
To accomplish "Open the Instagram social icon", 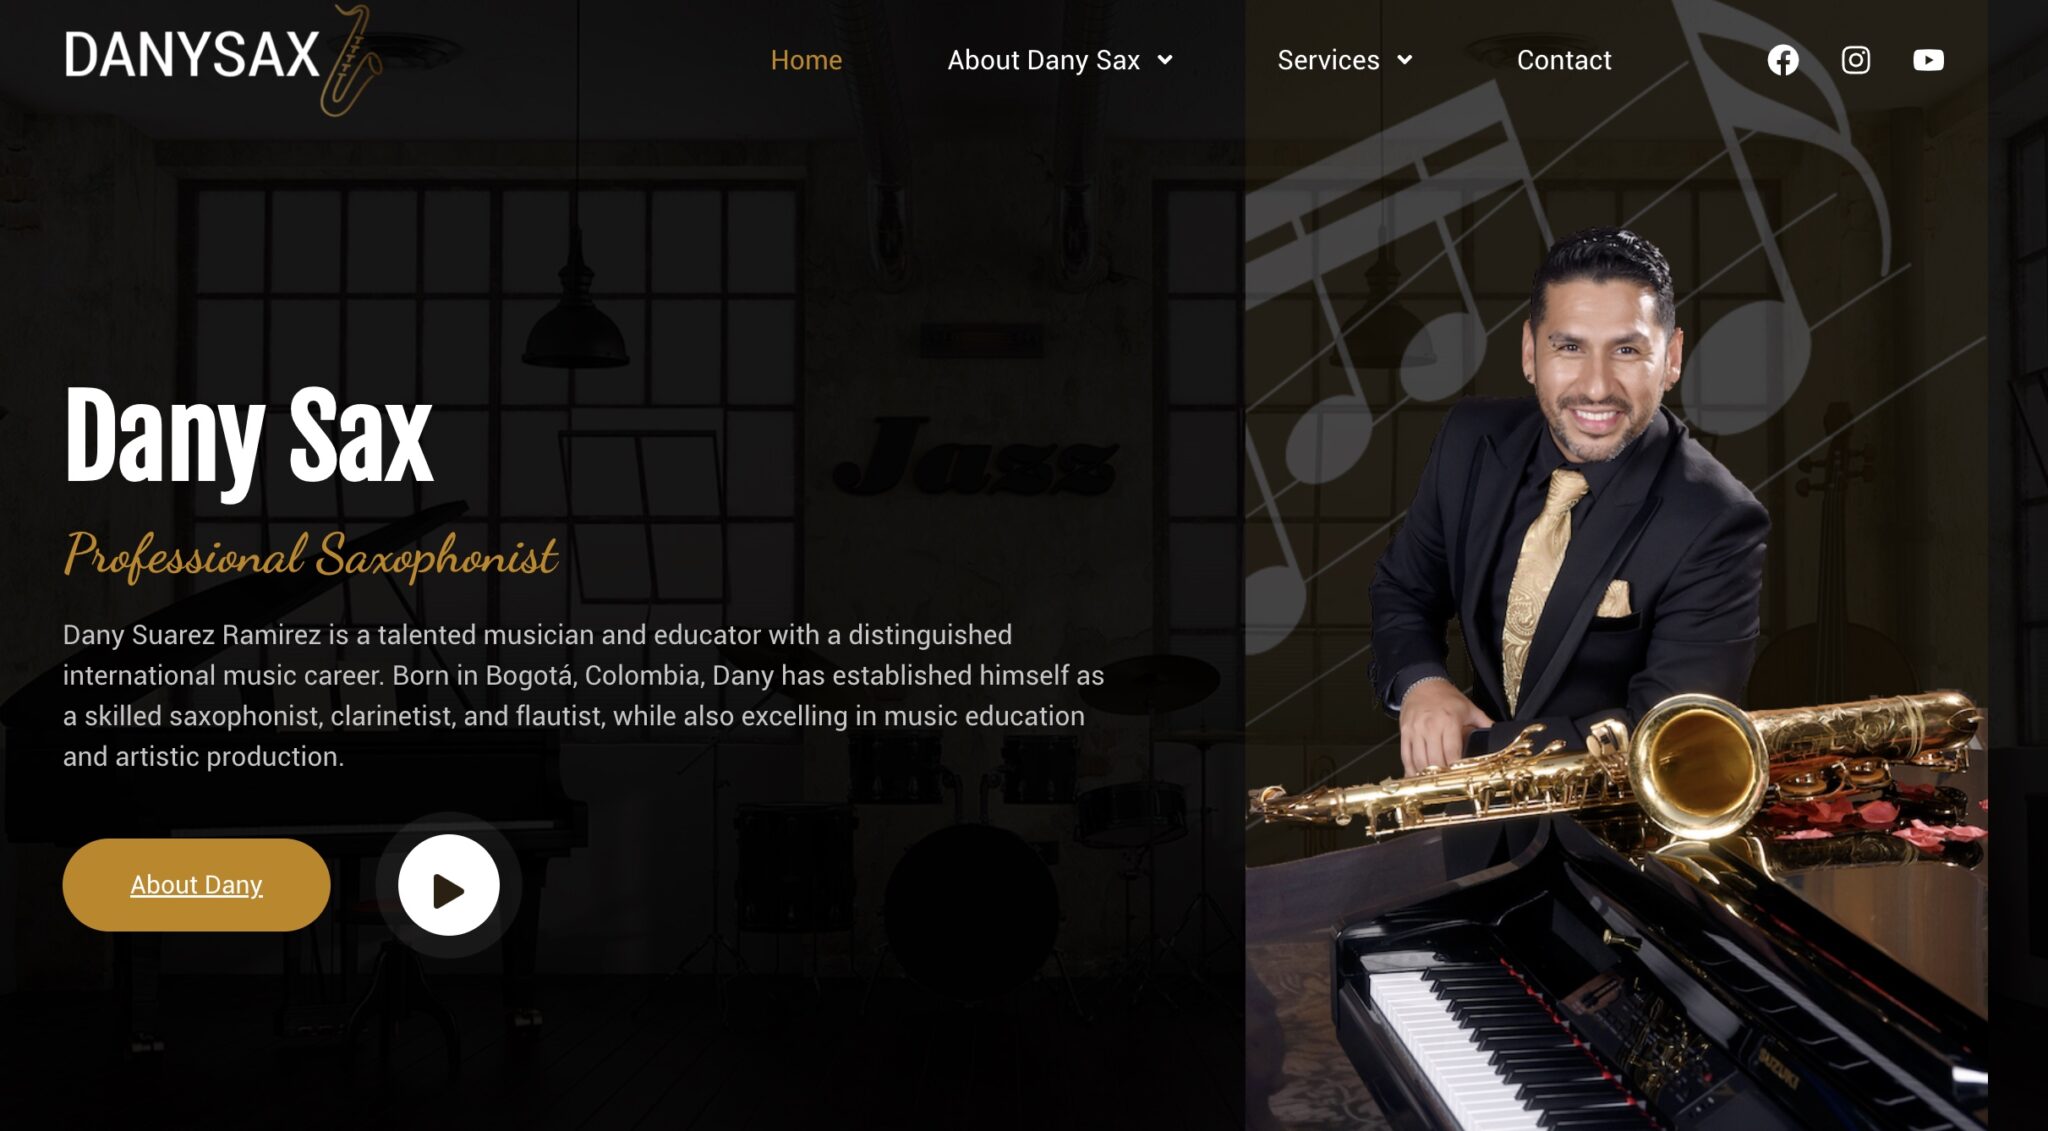I will (x=1856, y=60).
